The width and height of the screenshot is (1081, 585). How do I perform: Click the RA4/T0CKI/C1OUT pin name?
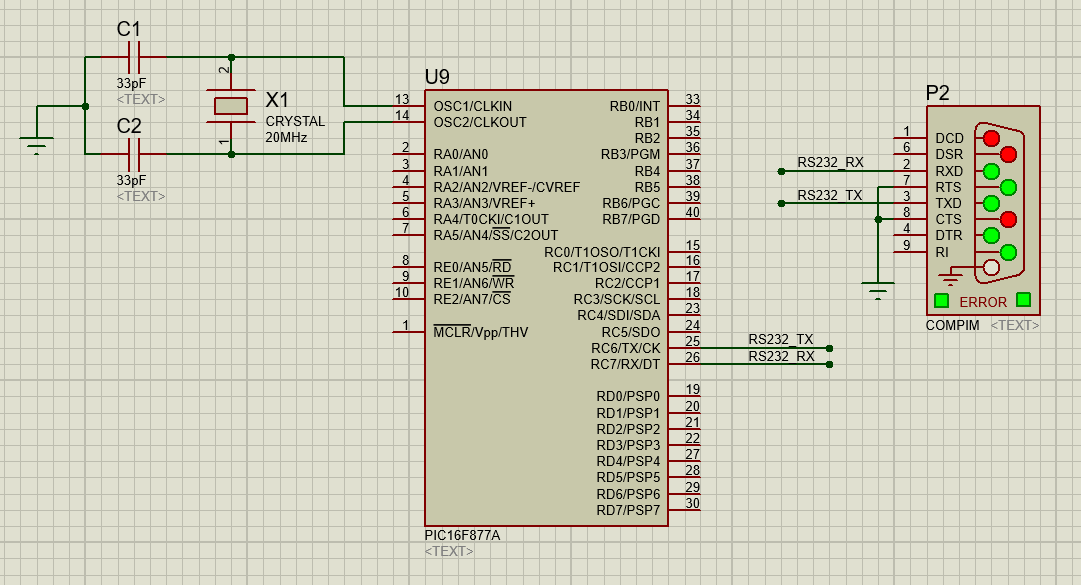(491, 219)
